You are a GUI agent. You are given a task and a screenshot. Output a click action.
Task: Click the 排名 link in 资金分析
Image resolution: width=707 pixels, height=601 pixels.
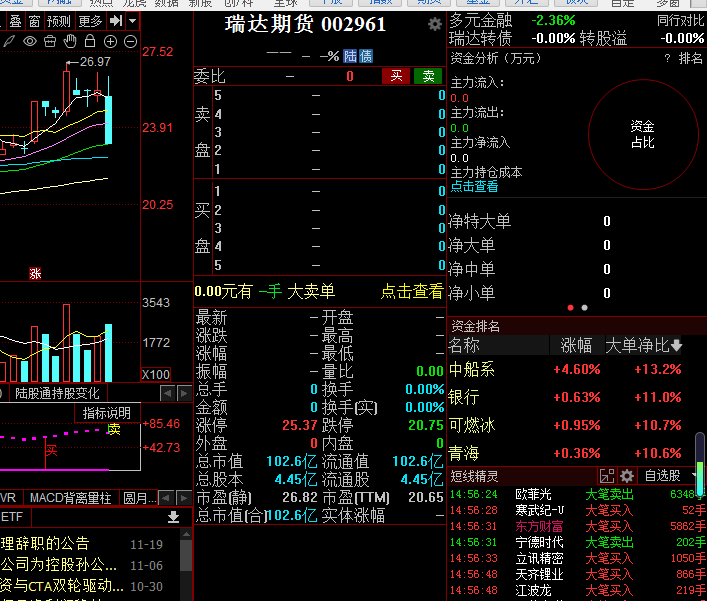[690, 58]
